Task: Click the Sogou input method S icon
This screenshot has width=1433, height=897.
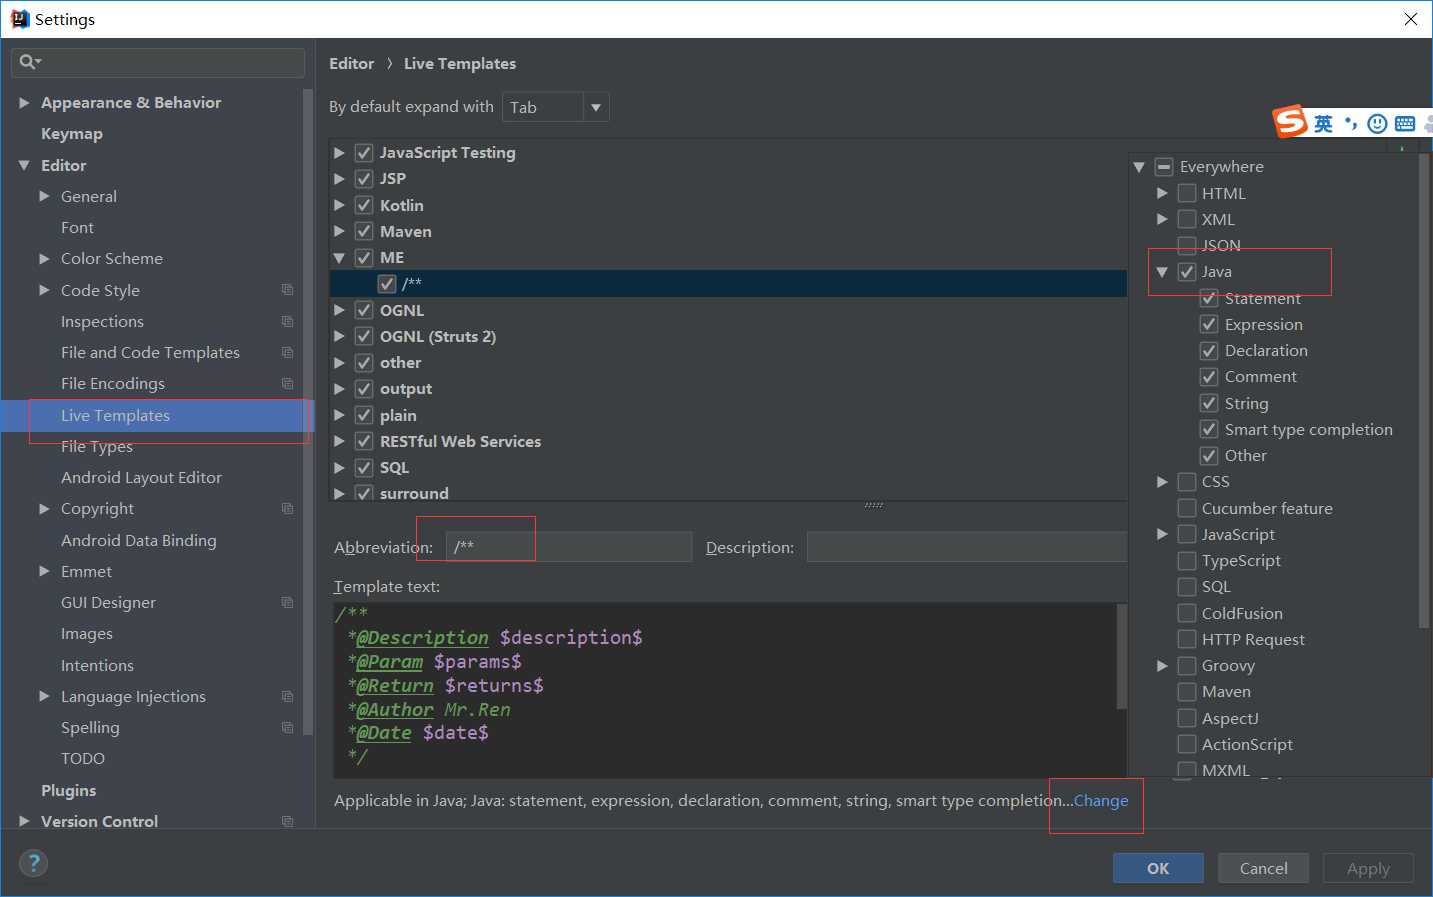Action: point(1290,122)
